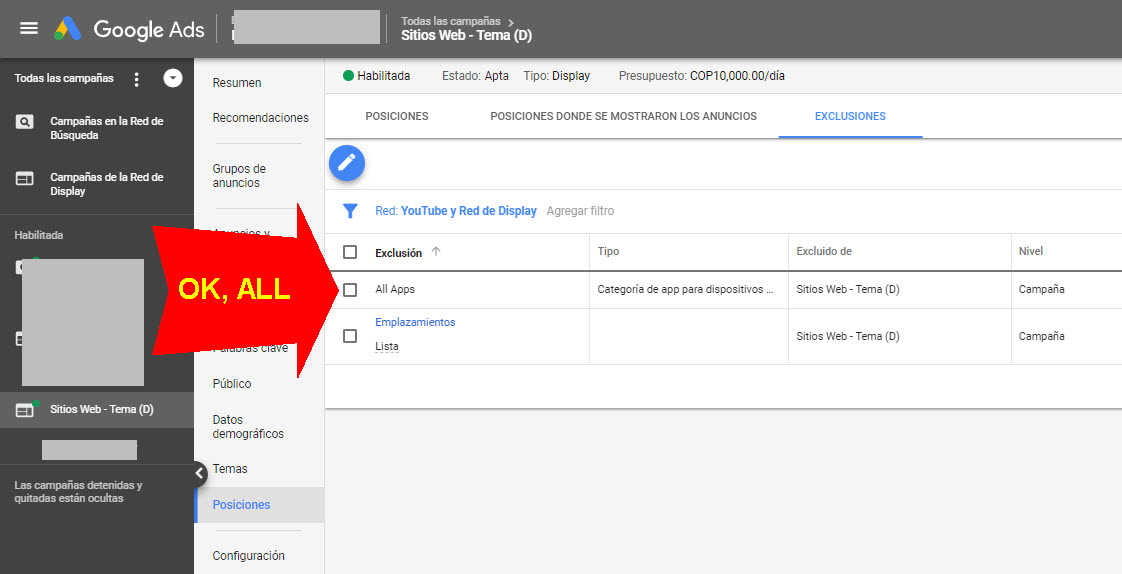Screen dimensions: 1122x574
Task: Click the sort arrow next to Exclusión
Action: coord(436,252)
